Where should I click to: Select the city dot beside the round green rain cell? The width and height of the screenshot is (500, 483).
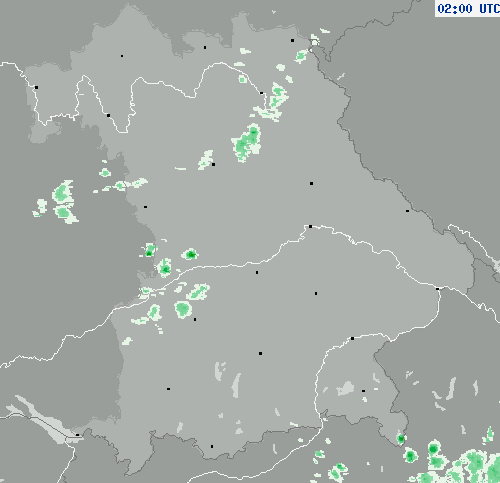195,319
